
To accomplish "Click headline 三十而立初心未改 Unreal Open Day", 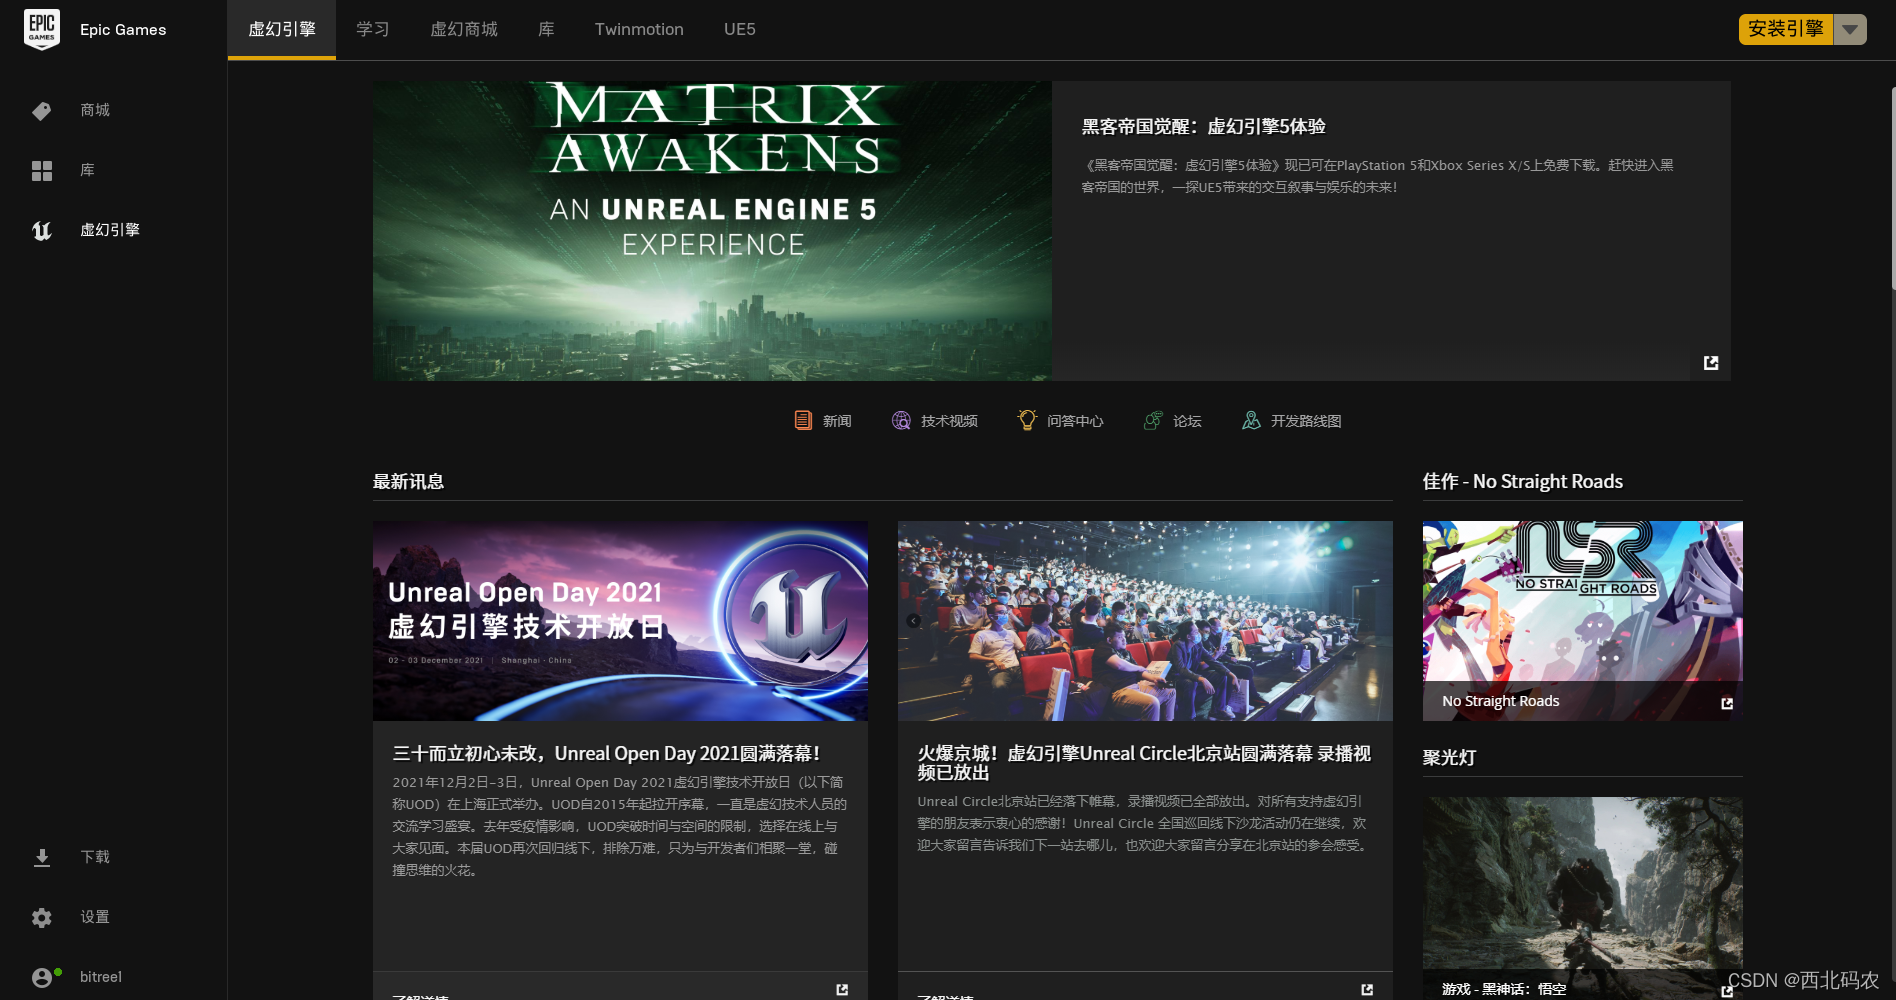I will tap(606, 754).
